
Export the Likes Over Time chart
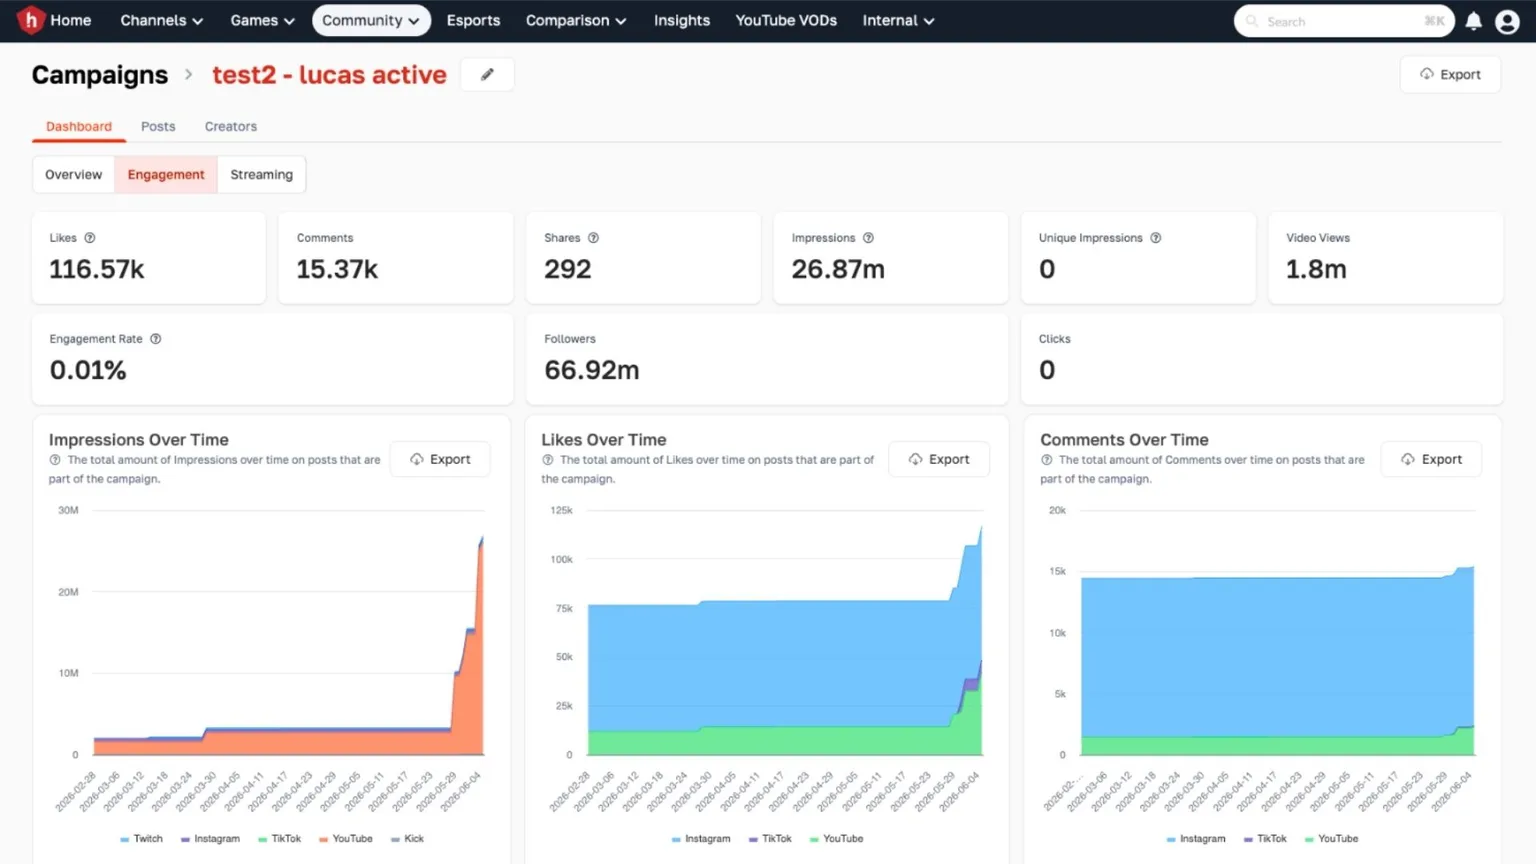(939, 459)
